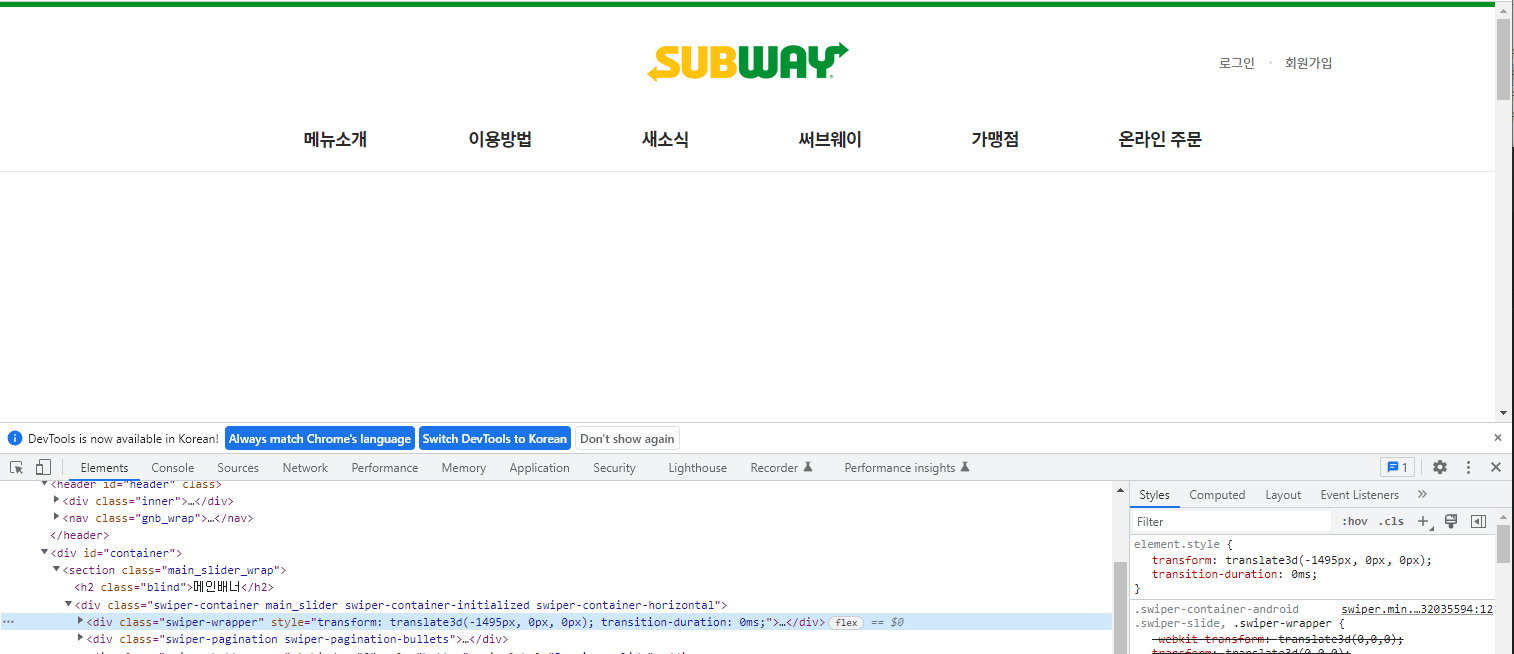Open the Lighthouse tab
Screen dimensions: 1514x654
(698, 467)
